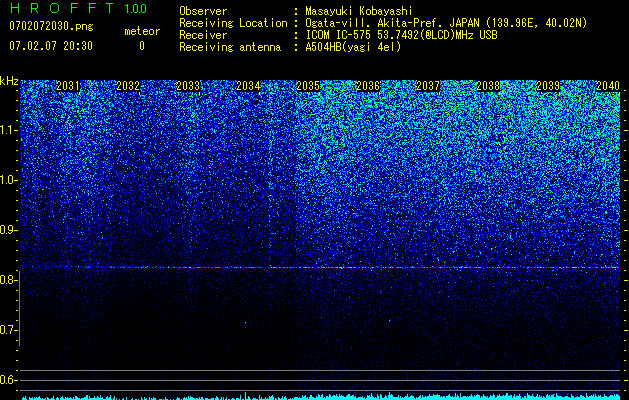Image resolution: width=629 pixels, height=400 pixels.
Task: Select the version number 1.00
Action: 135,8
